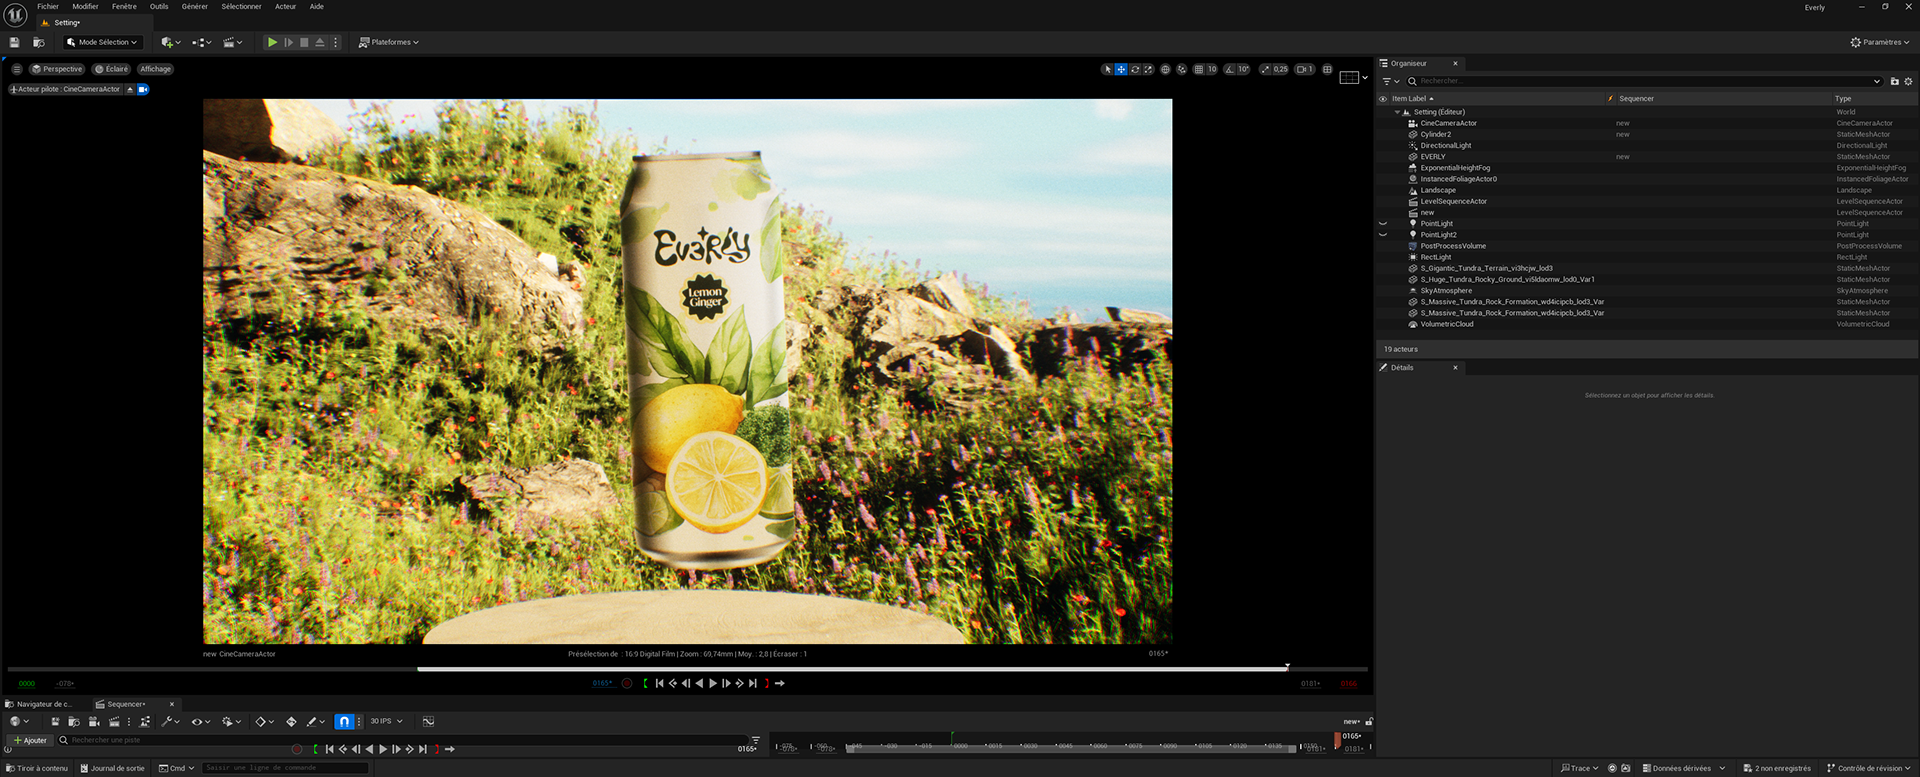Select the scale gizmo tool
This screenshot has width=1920, height=777.
click(x=1148, y=69)
